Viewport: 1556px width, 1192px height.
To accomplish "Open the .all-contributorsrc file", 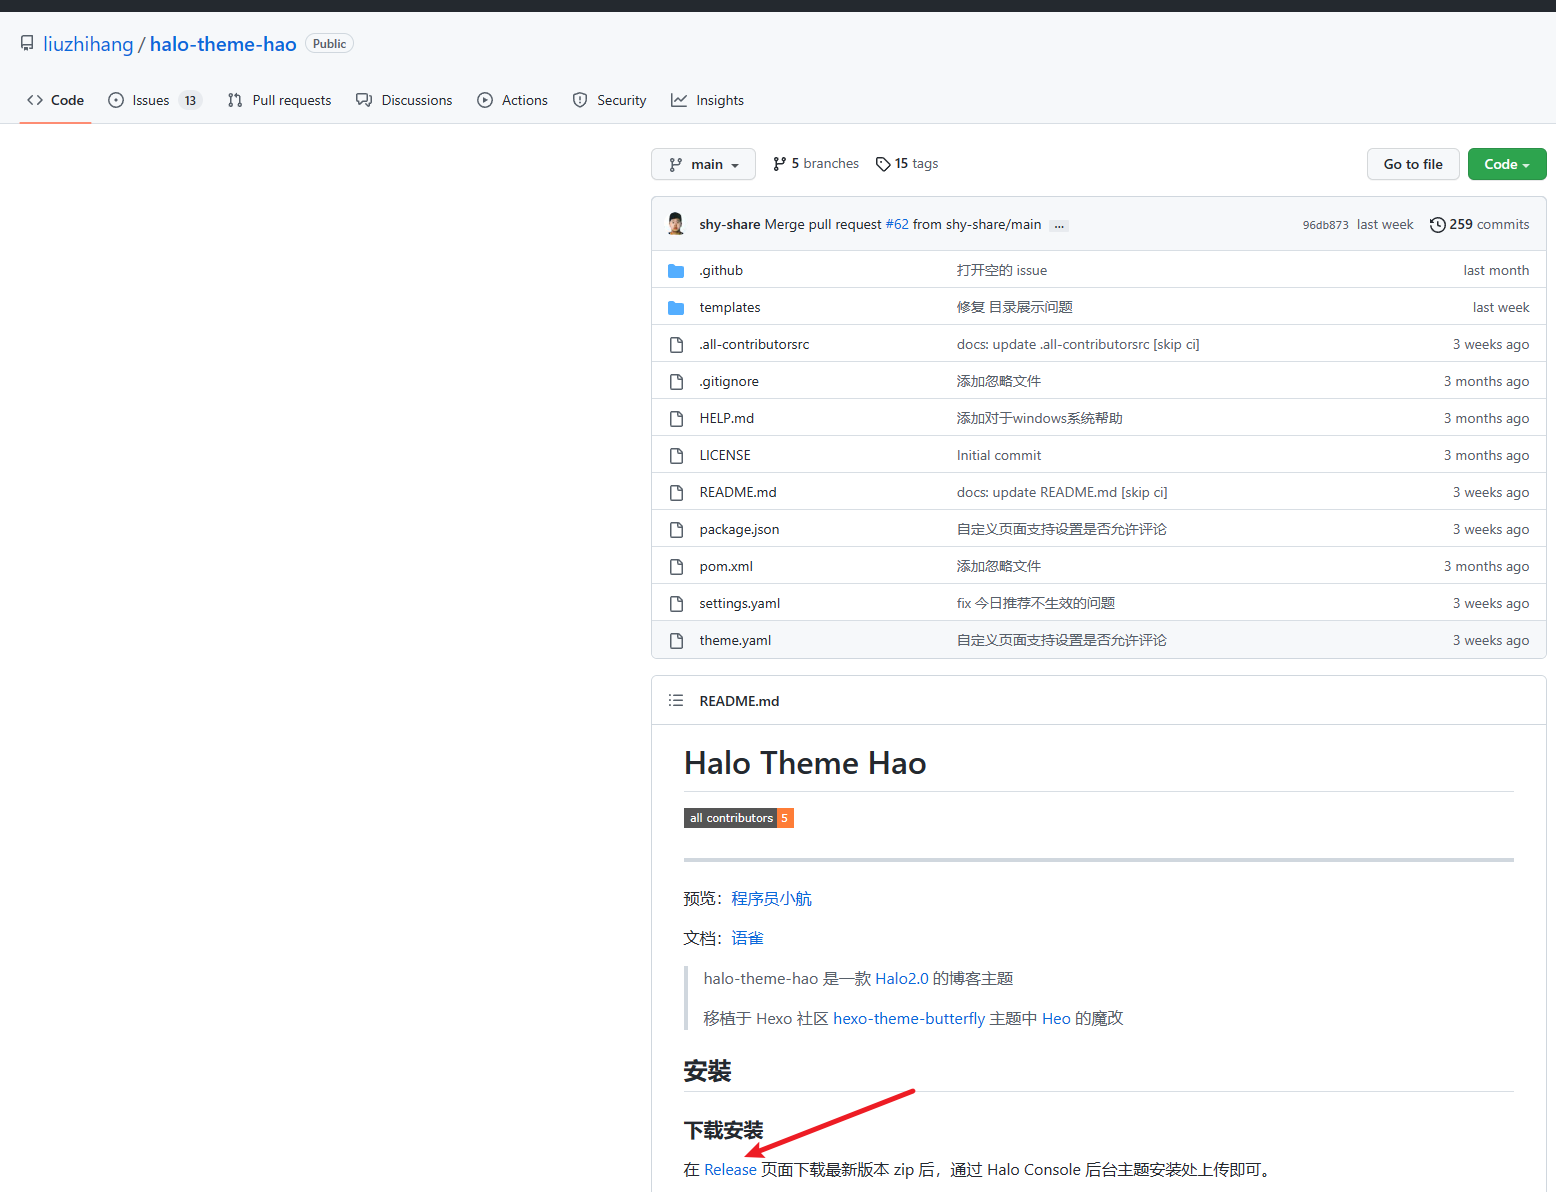I will click(754, 344).
